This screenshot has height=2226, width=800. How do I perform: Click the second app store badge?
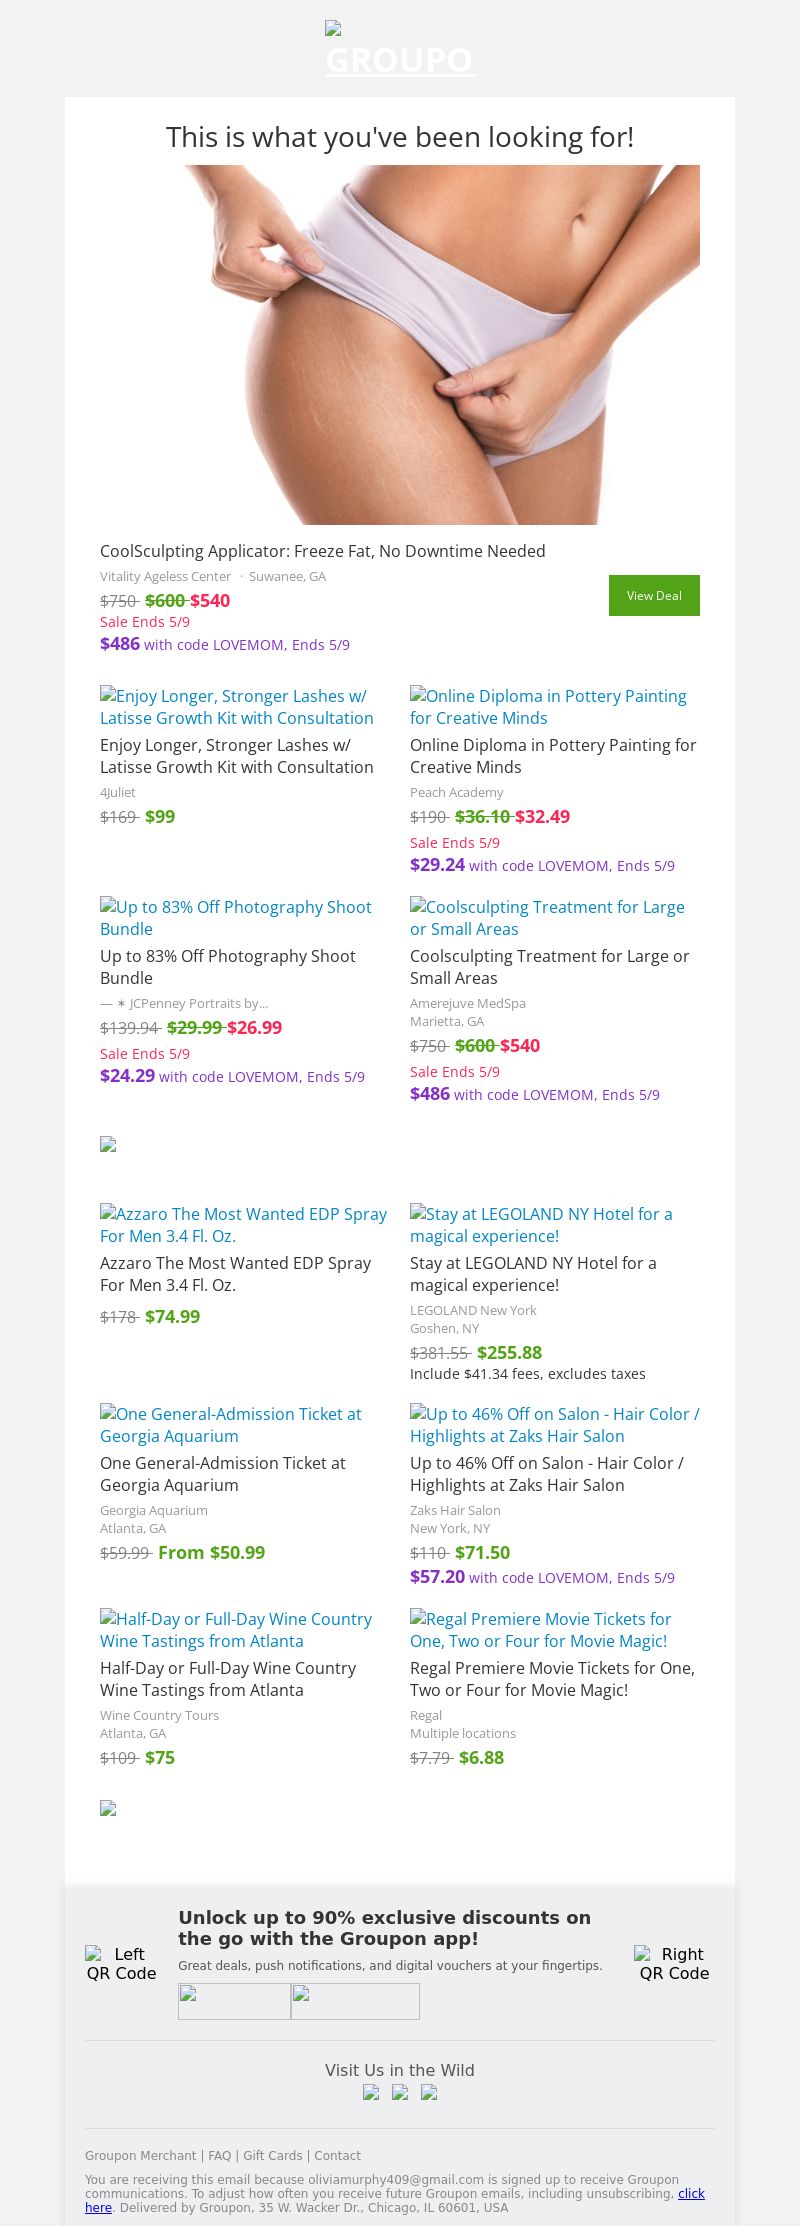pyautogui.click(x=355, y=2001)
